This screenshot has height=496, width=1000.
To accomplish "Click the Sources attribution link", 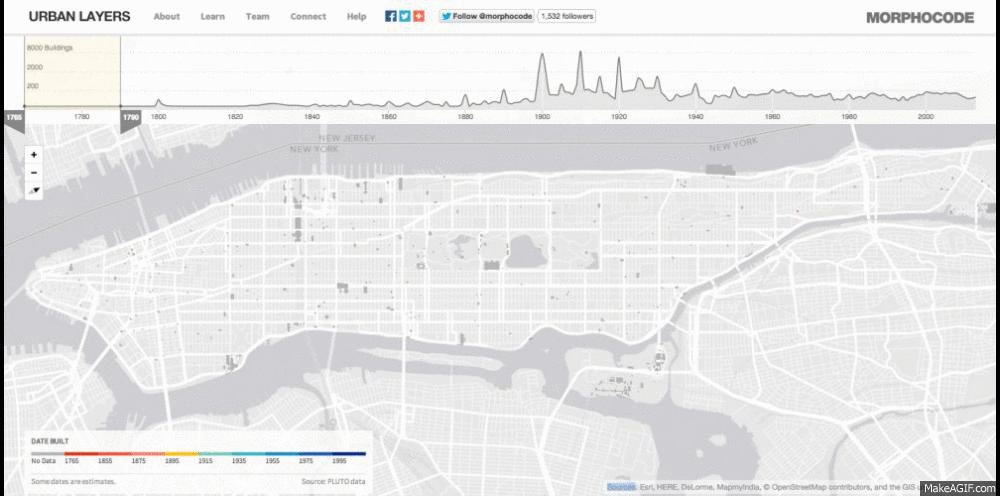I will 621,487.
